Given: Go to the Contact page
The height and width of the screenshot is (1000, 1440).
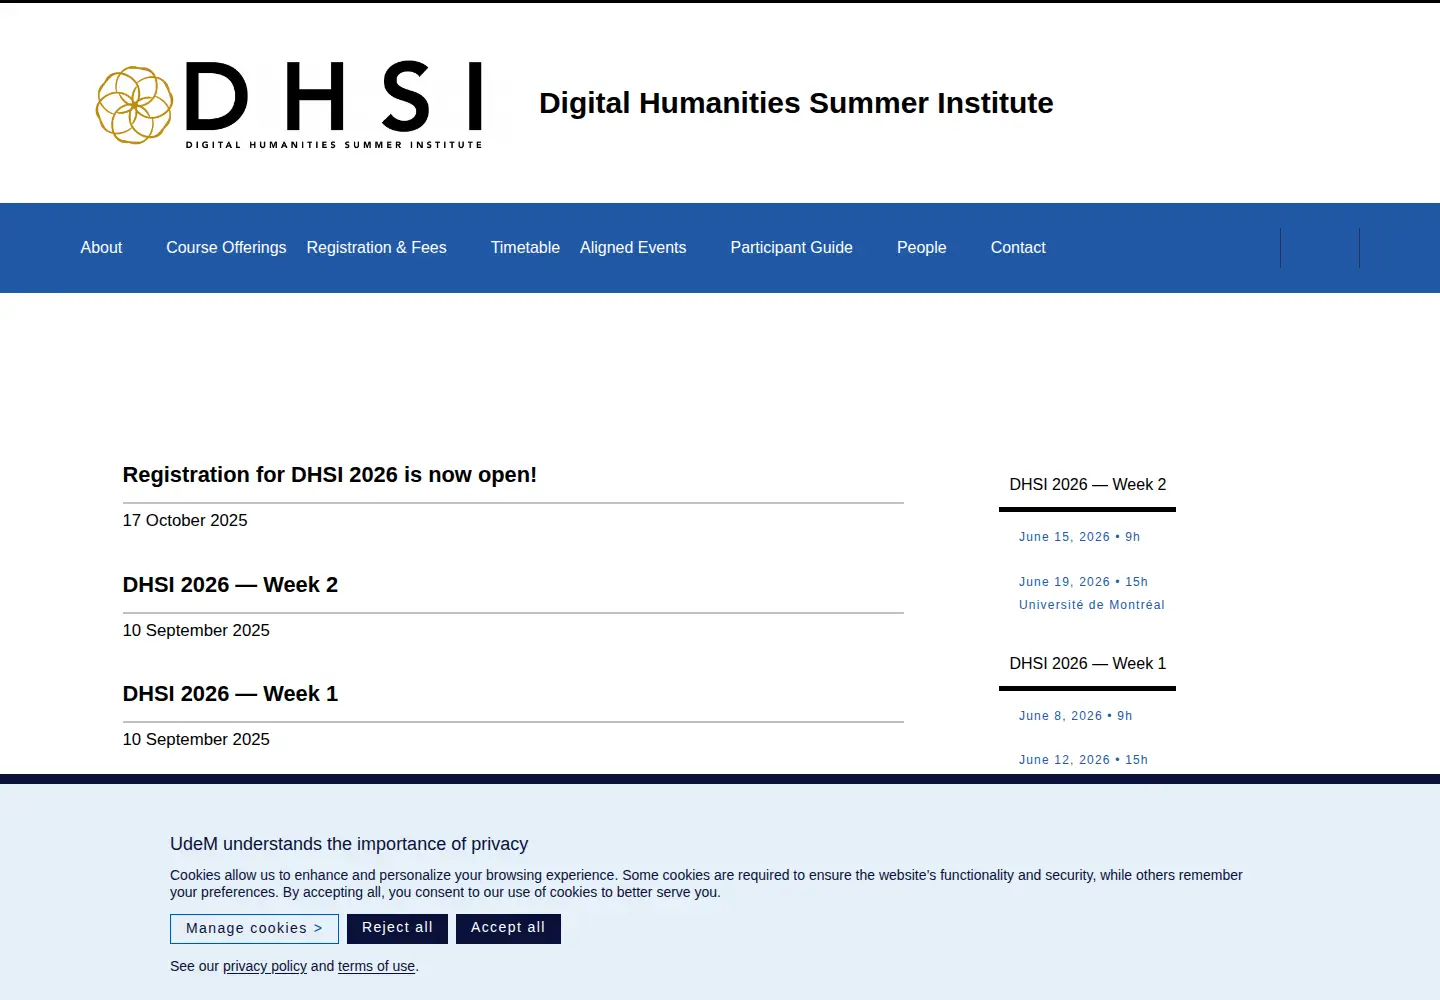Looking at the screenshot, I should 1018,248.
